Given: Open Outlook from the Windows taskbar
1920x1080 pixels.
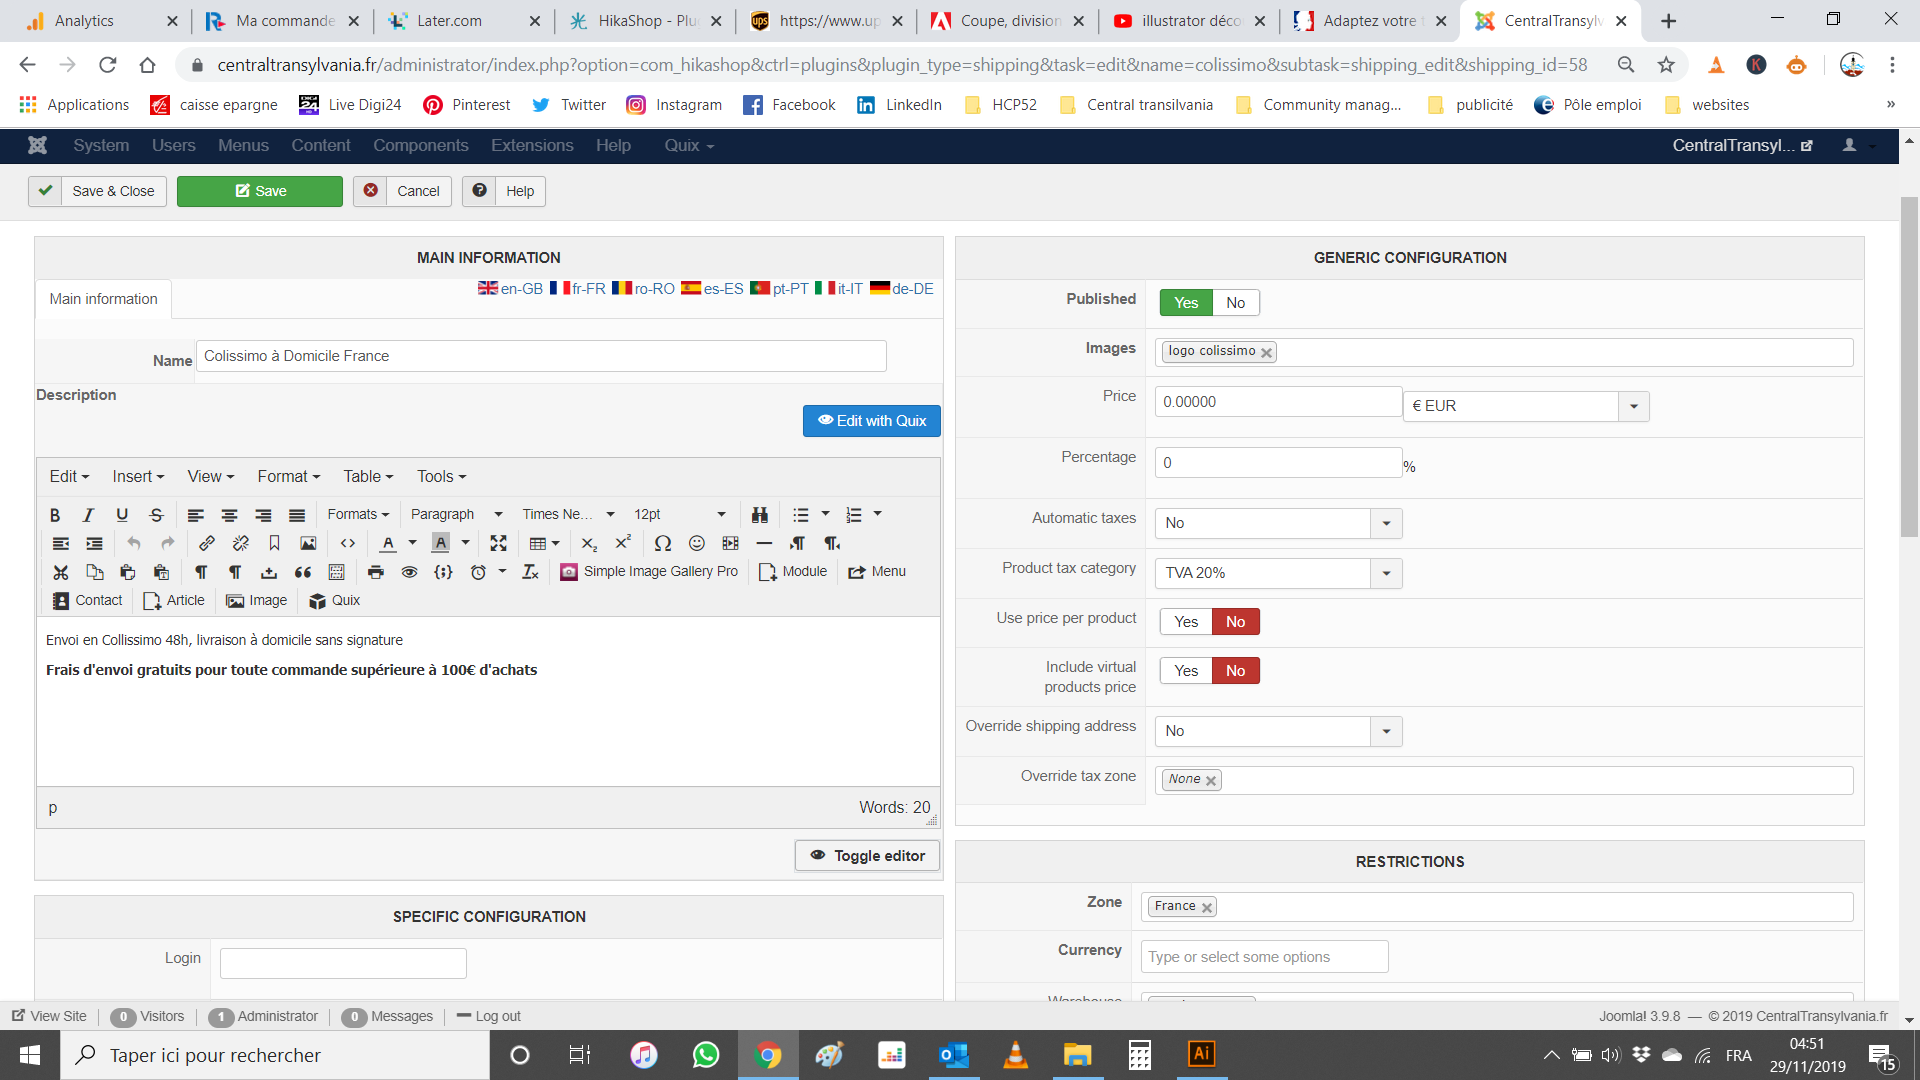Looking at the screenshot, I should (x=953, y=1055).
